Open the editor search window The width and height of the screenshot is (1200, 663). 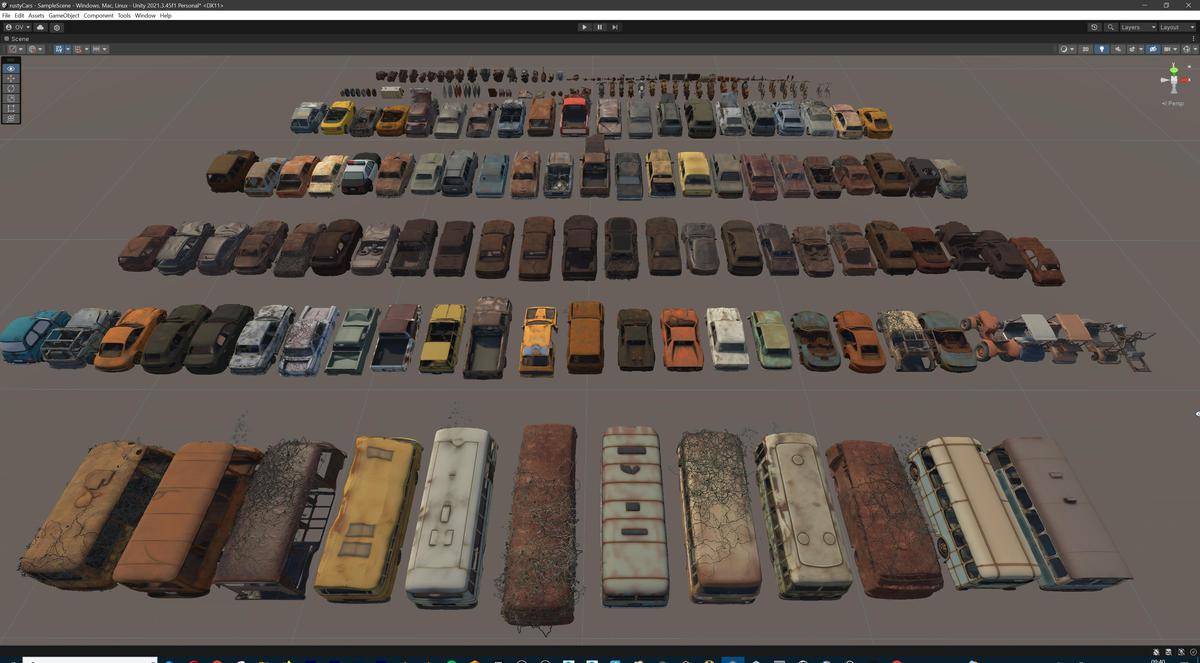pos(1110,27)
